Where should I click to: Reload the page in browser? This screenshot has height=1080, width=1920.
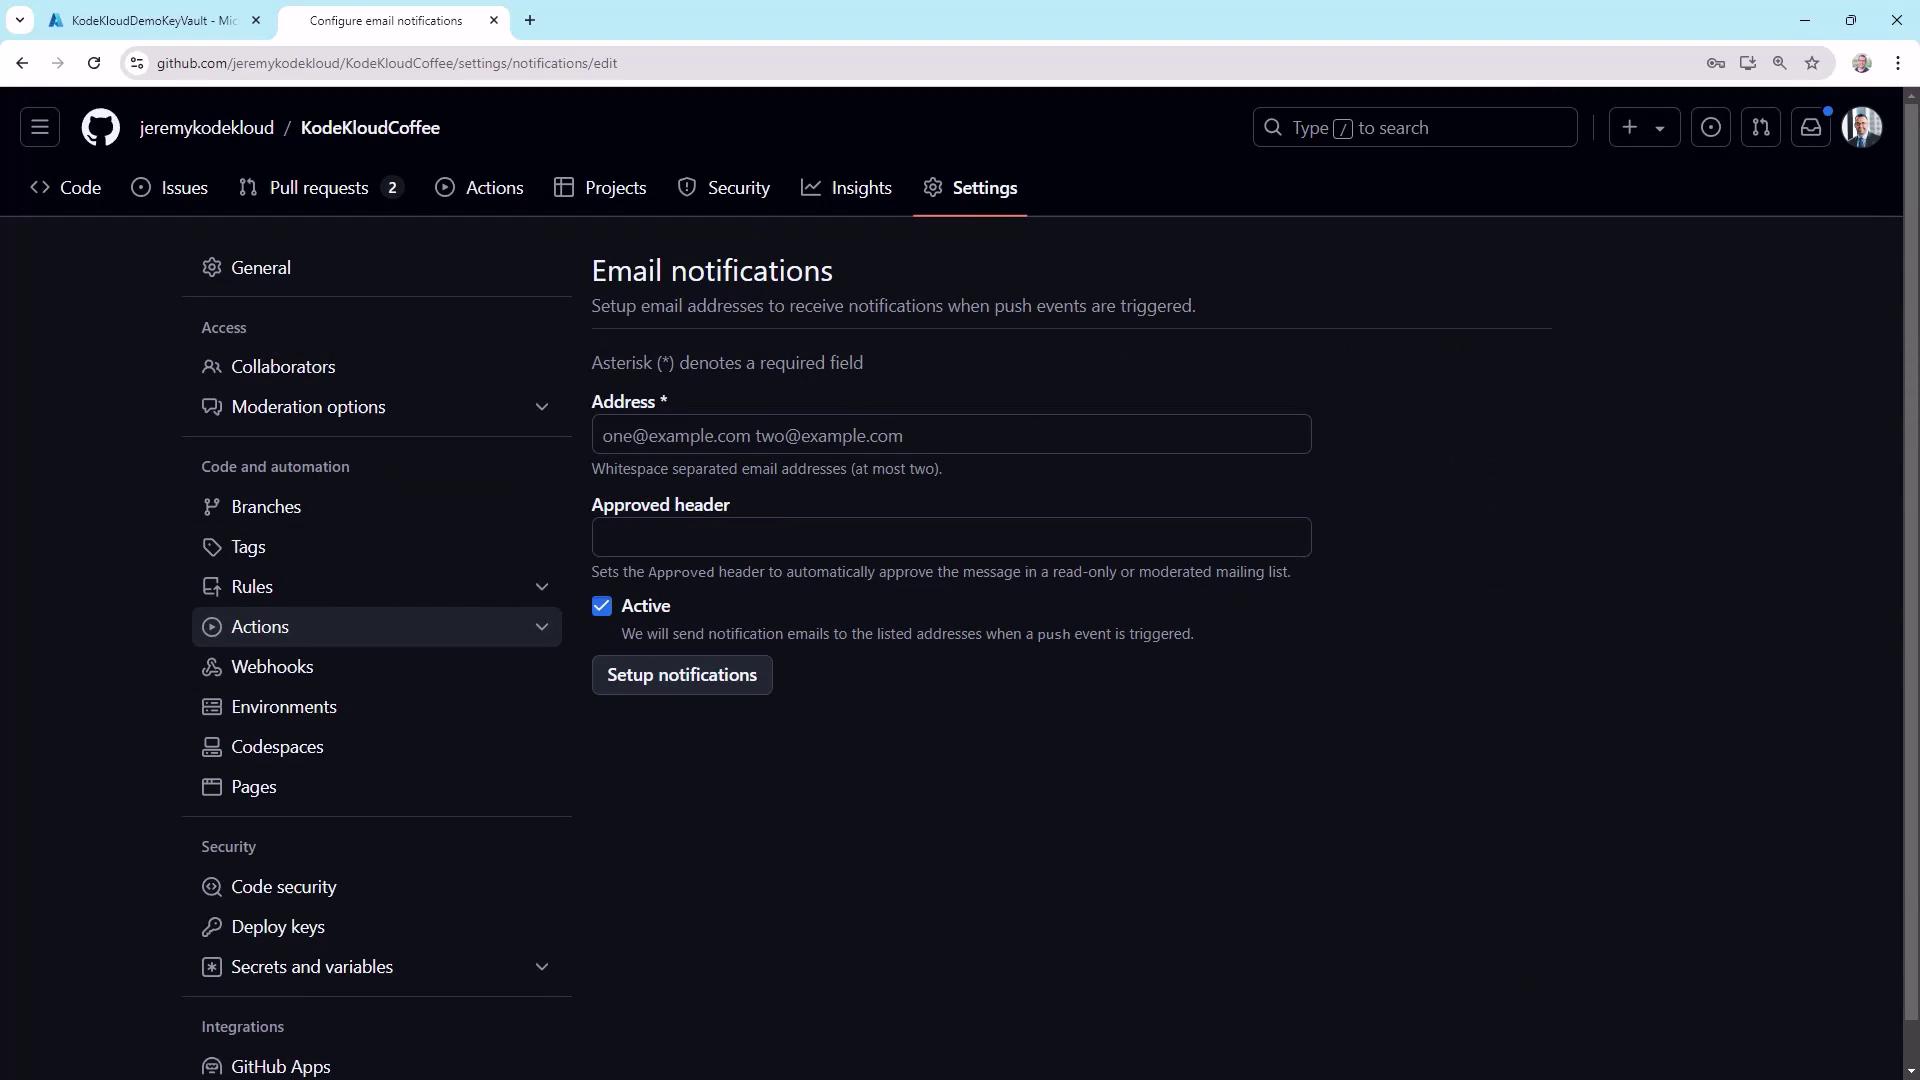pos(94,63)
